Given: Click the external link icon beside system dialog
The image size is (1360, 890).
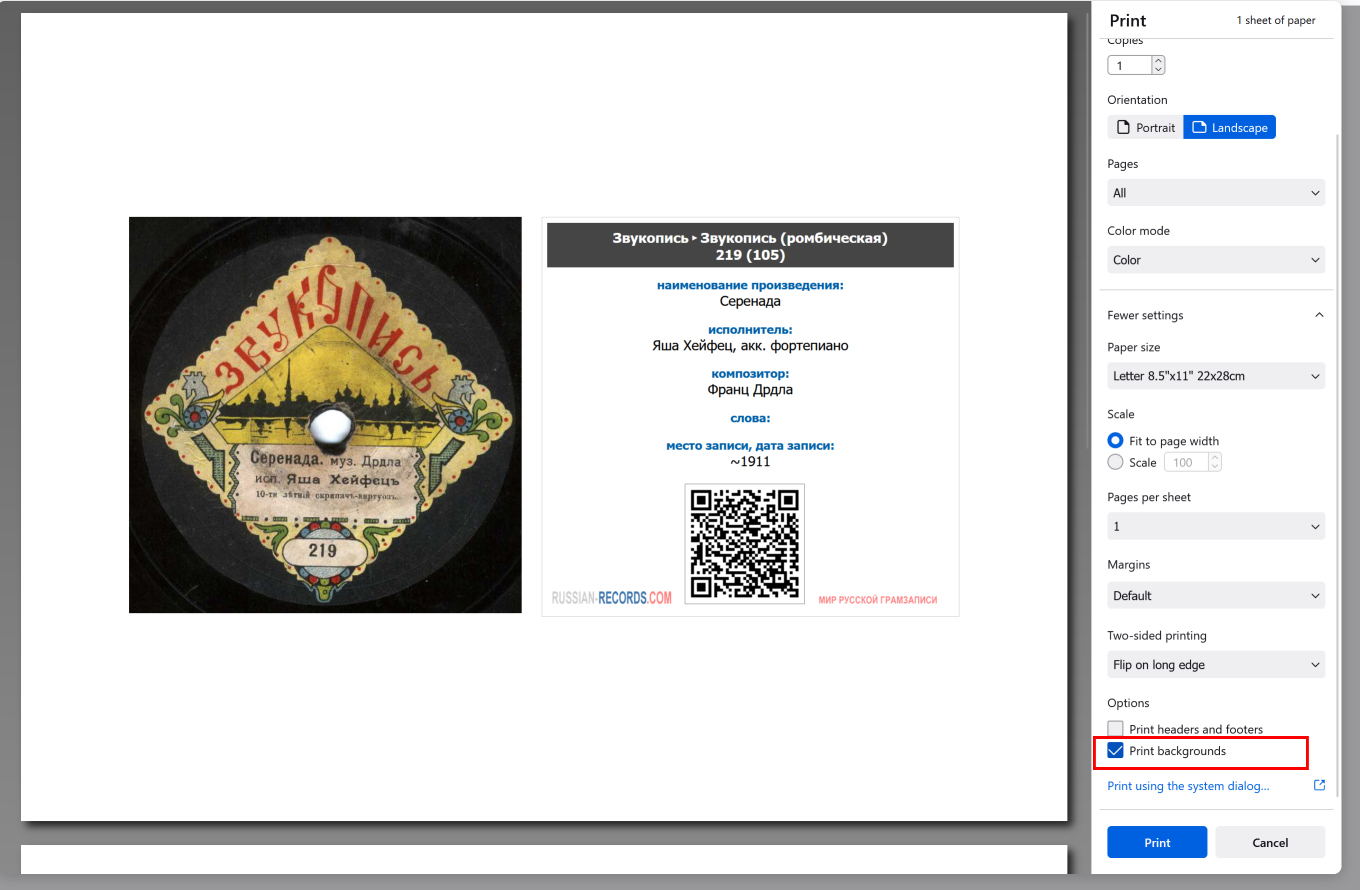Looking at the screenshot, I should pos(1319,785).
